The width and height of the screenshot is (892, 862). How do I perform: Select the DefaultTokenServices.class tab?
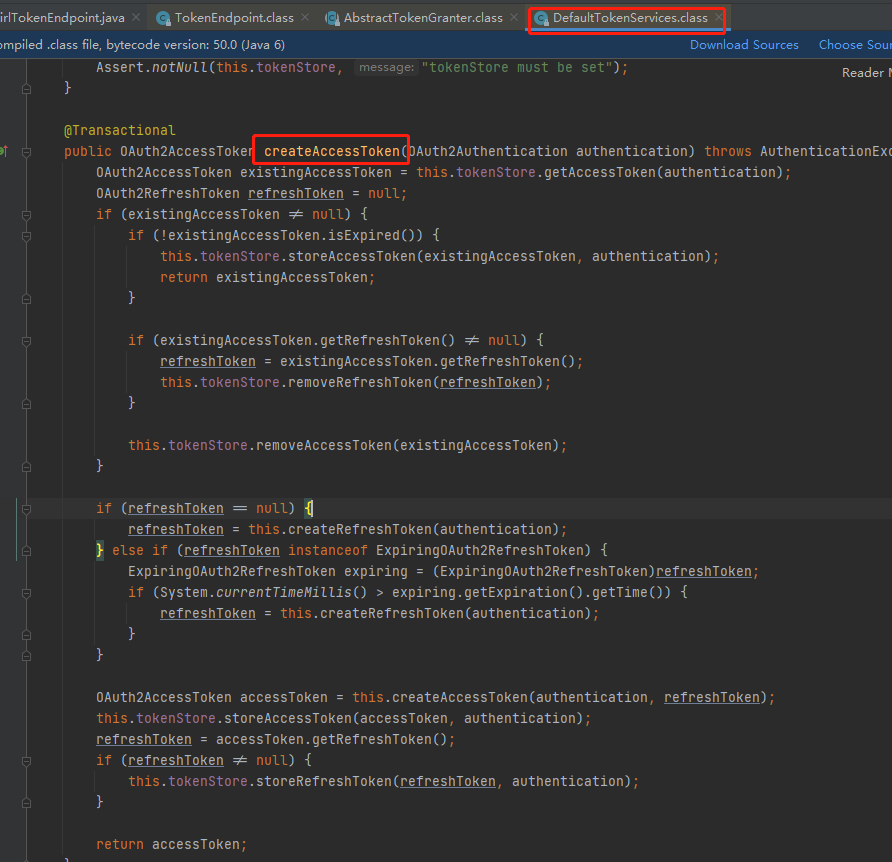coord(630,18)
